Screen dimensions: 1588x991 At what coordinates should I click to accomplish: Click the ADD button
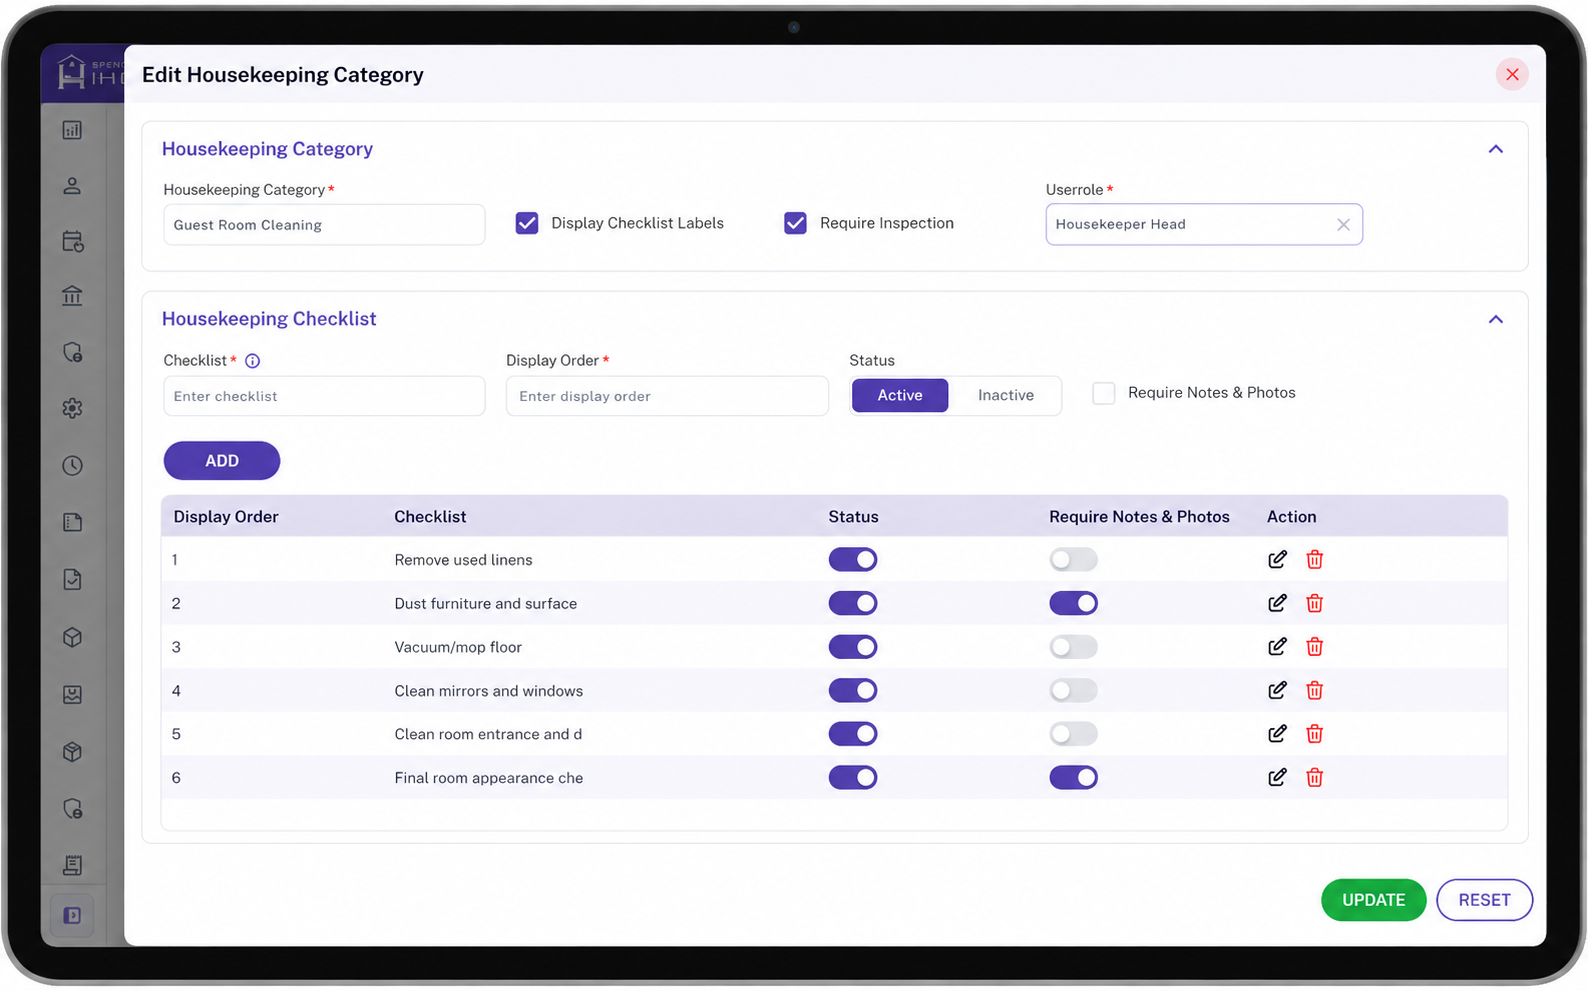click(x=222, y=461)
